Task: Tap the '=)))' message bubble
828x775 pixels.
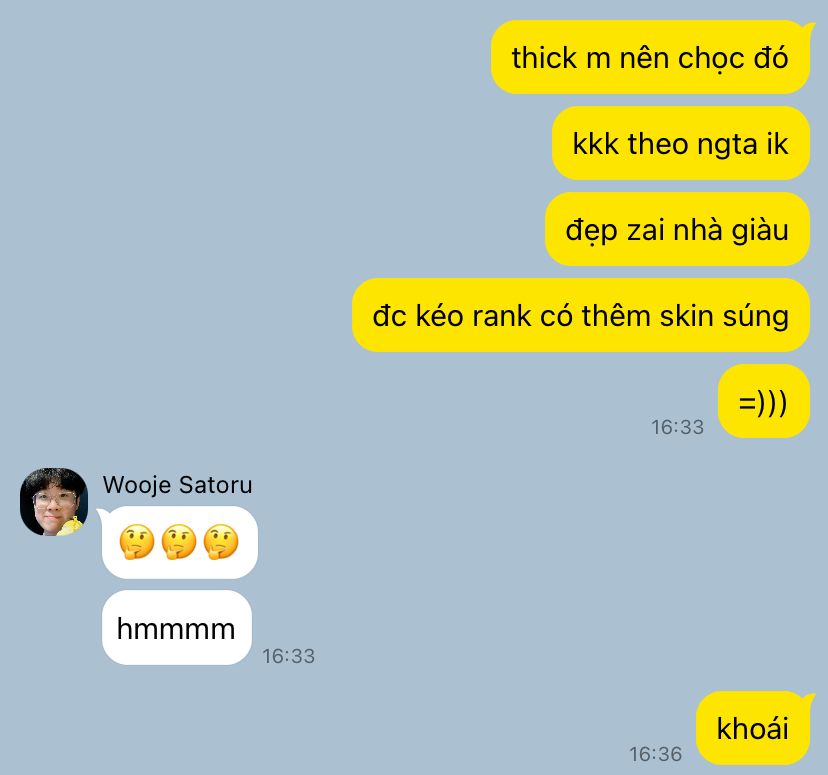Action: point(764,401)
